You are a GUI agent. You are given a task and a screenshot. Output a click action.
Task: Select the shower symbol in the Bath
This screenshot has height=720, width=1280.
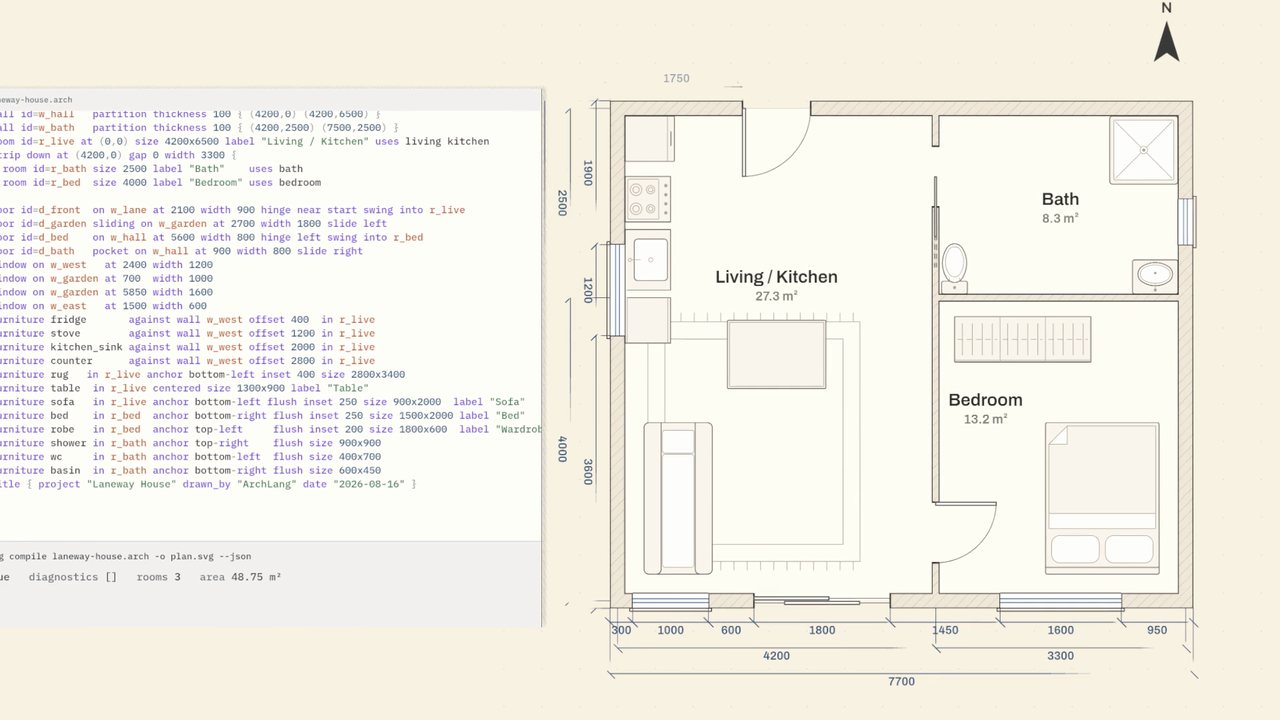pos(1143,150)
